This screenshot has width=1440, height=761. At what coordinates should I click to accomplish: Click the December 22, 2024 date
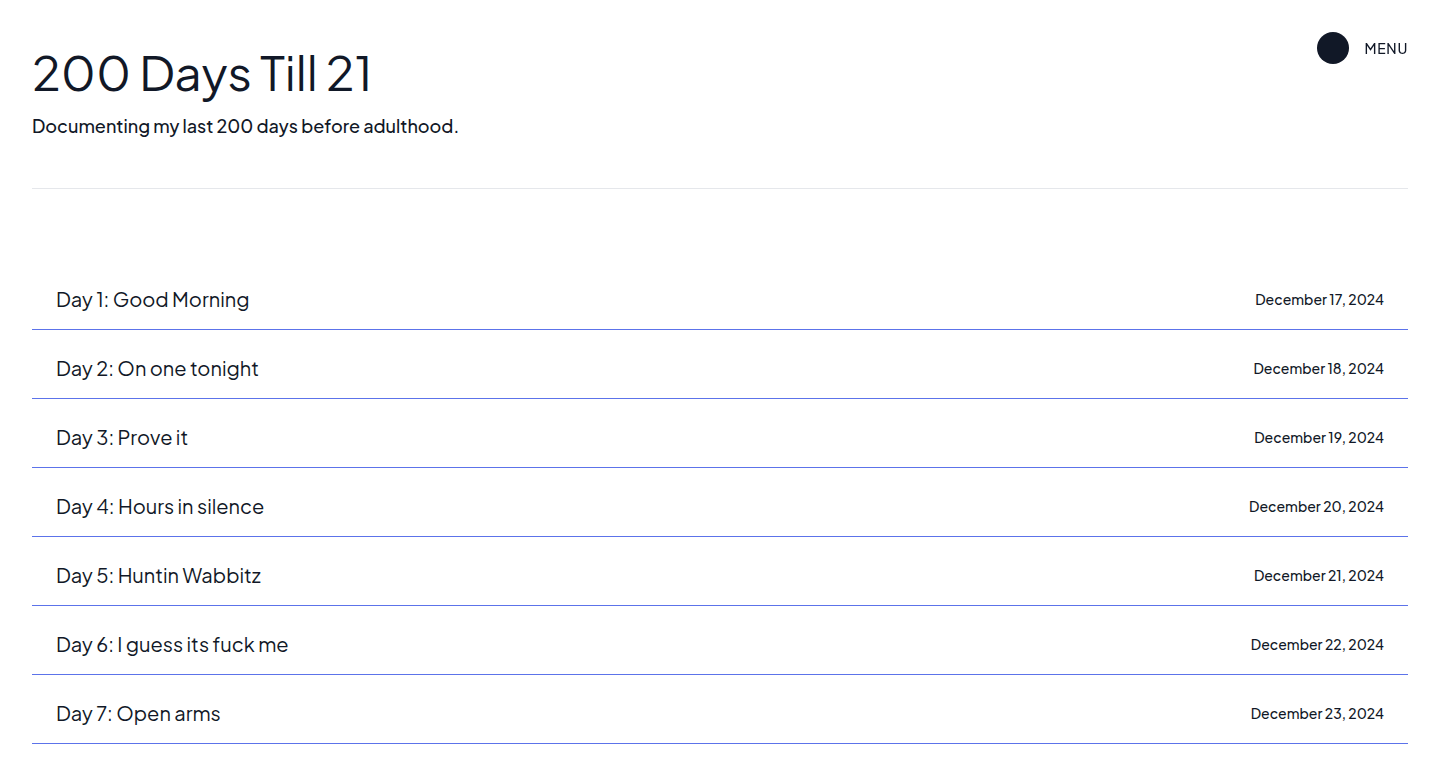tap(1317, 645)
